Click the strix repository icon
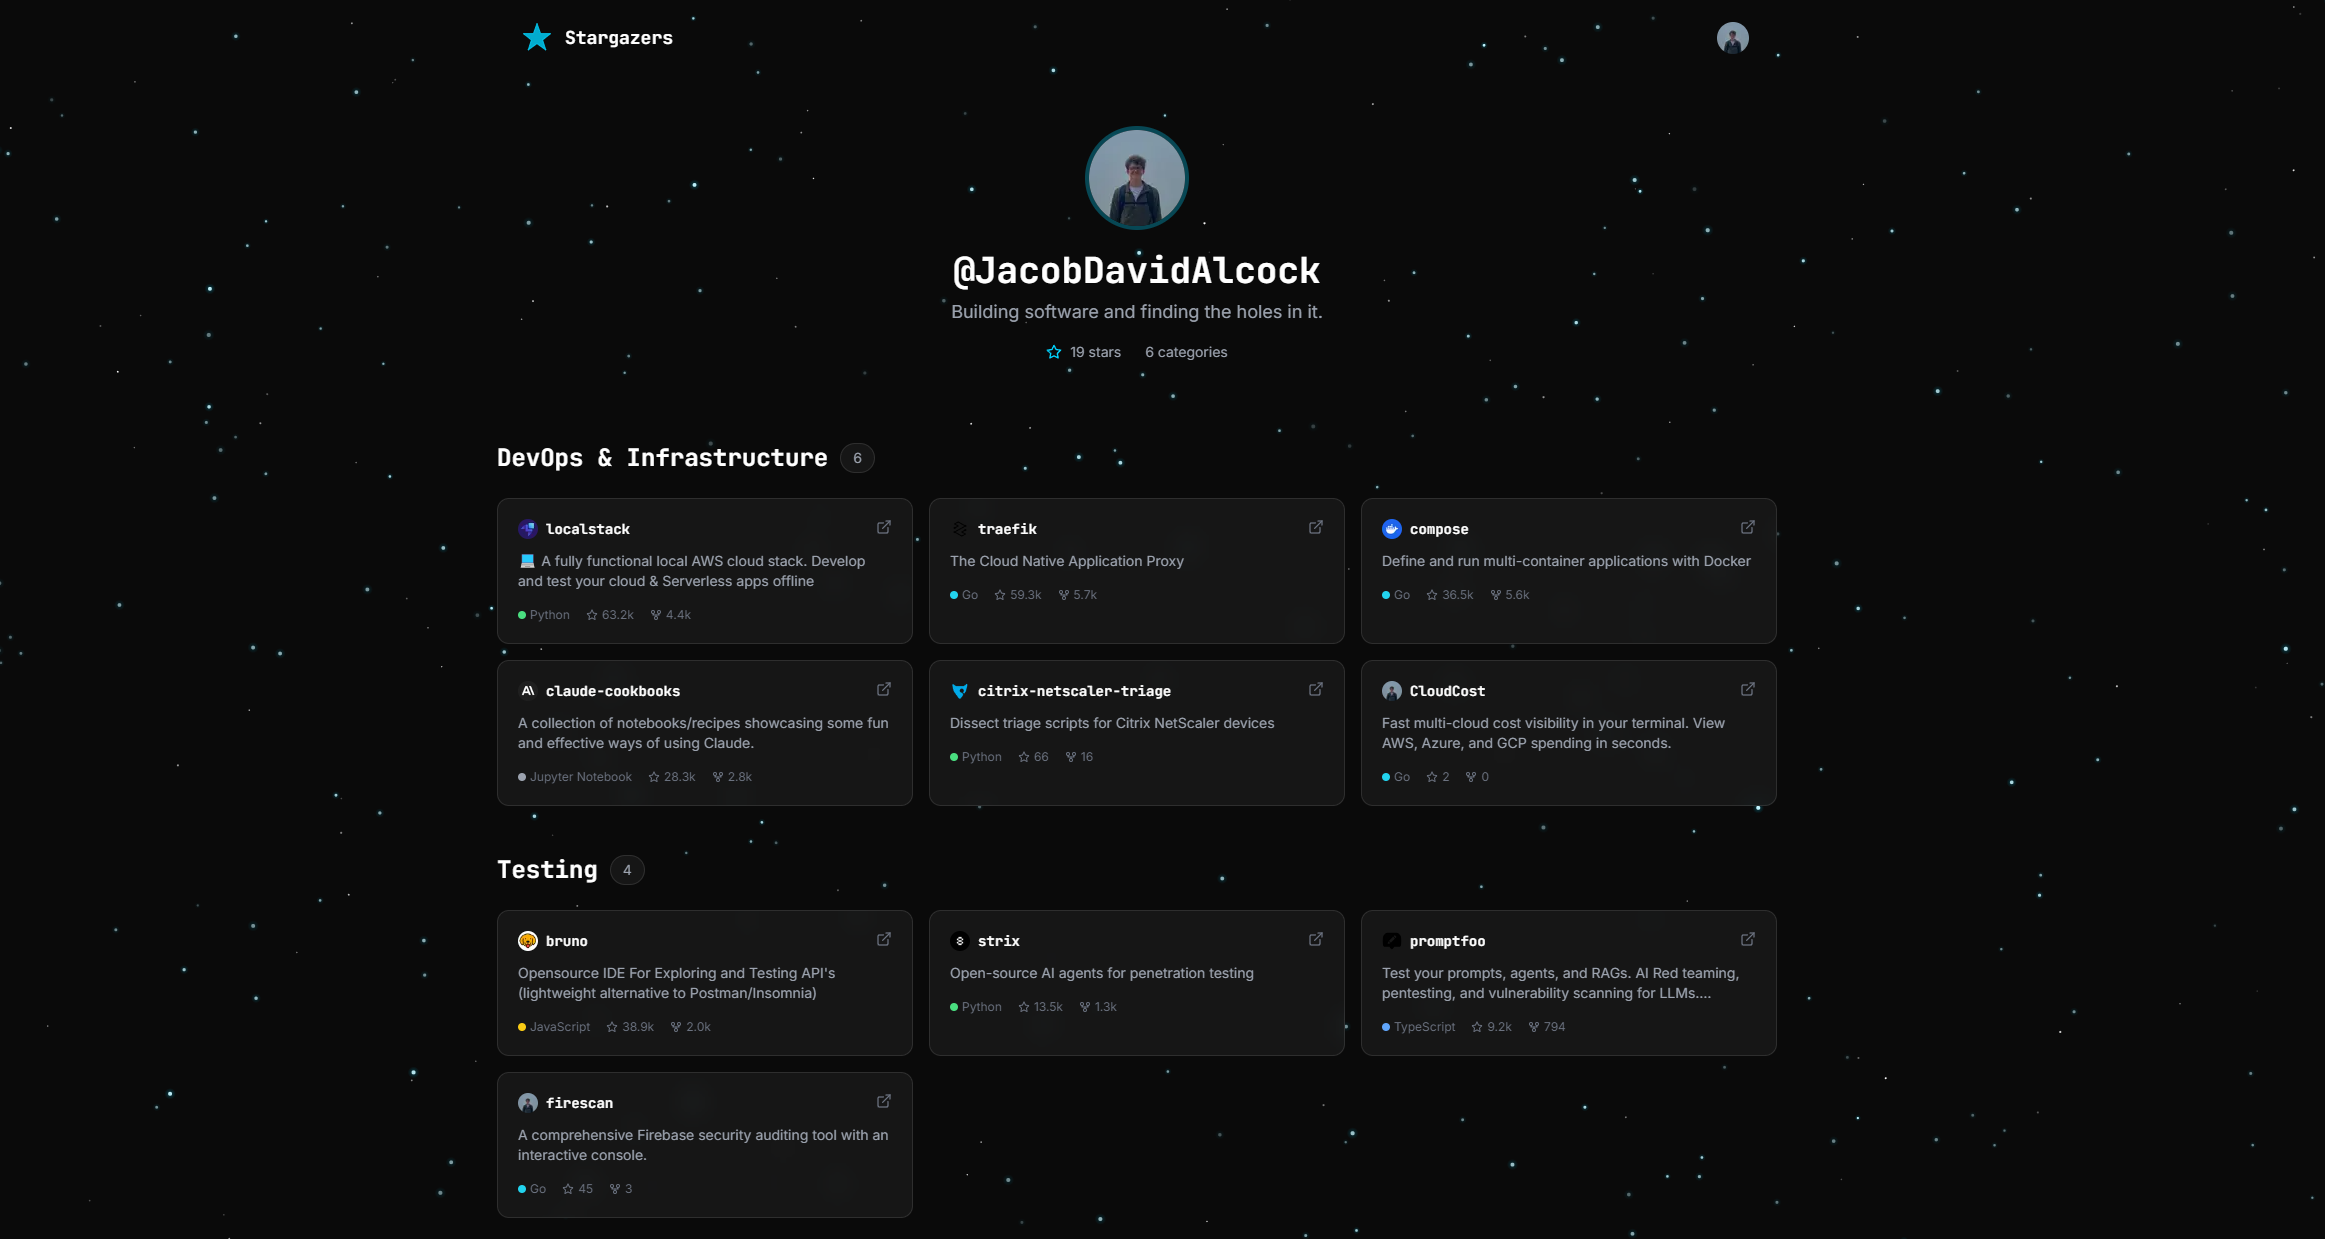 pos(960,940)
